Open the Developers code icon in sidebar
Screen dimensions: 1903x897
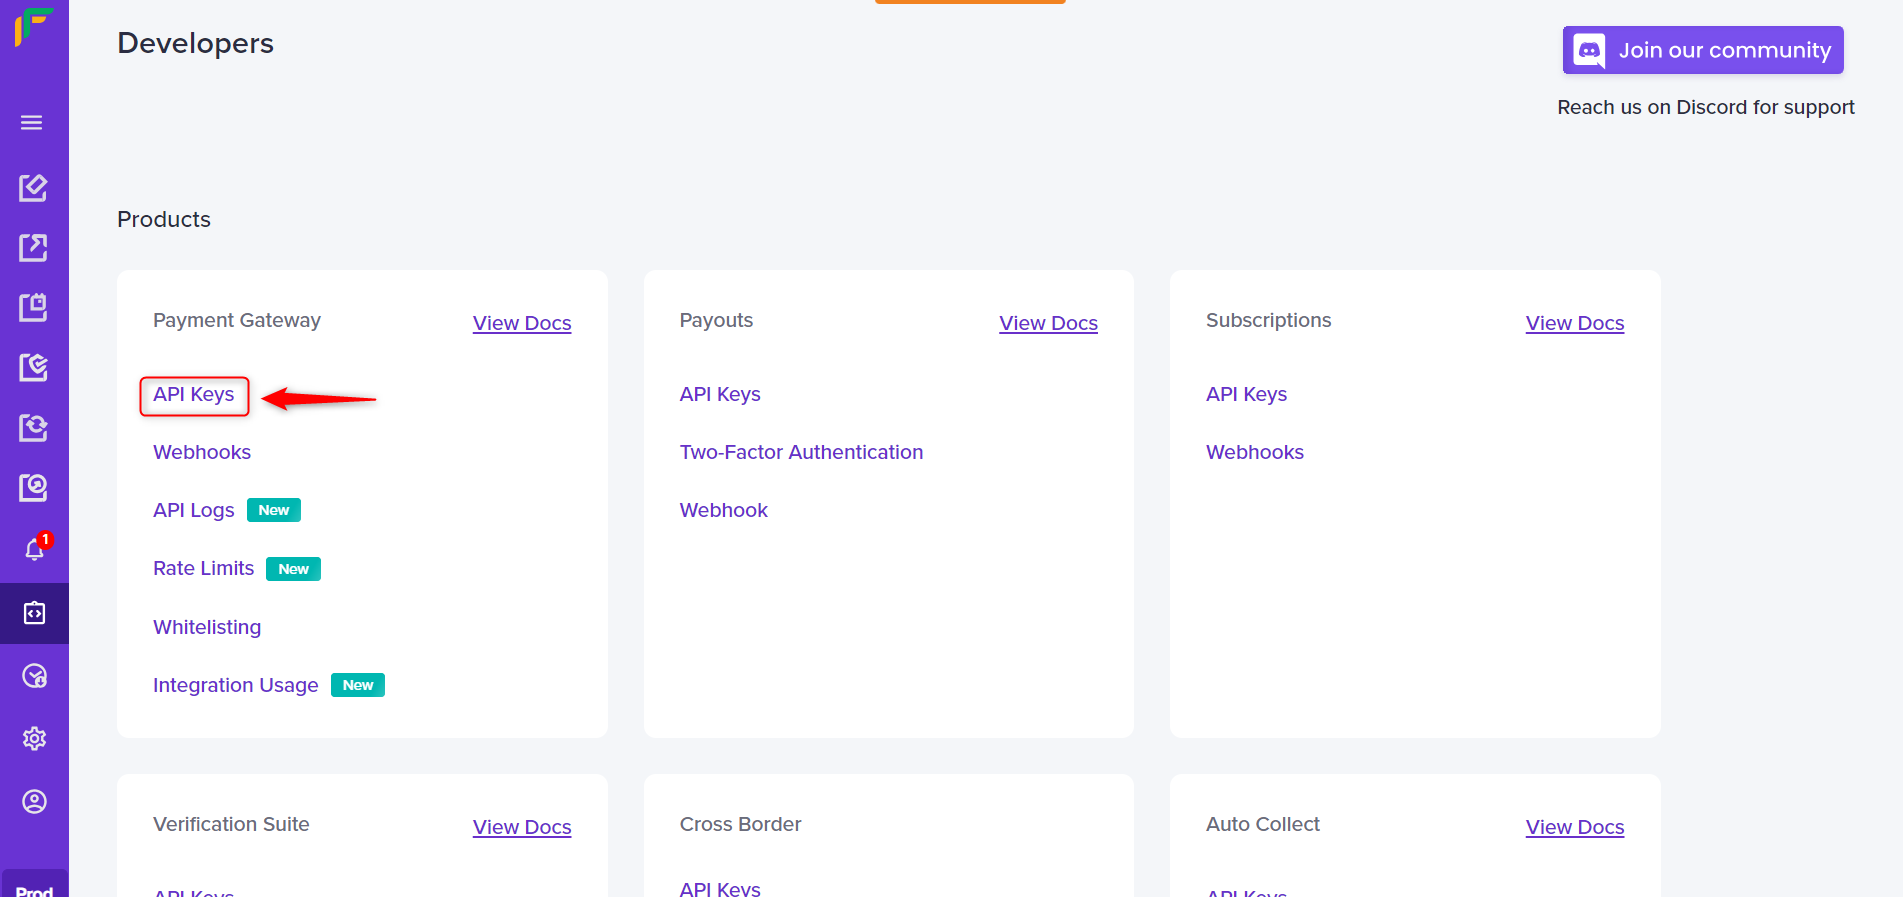[x=34, y=613]
